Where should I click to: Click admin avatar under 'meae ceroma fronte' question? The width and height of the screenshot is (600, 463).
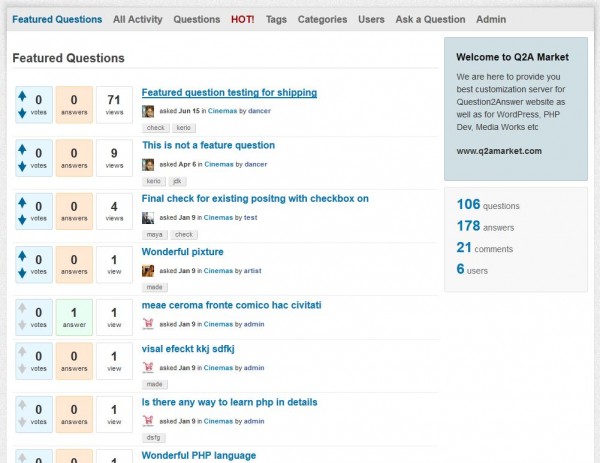pyautogui.click(x=148, y=323)
